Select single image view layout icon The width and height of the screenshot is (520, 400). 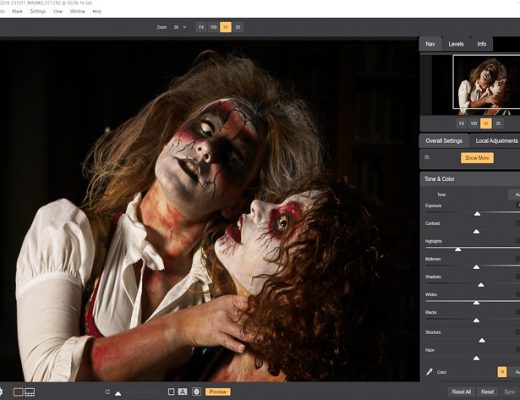point(18,392)
